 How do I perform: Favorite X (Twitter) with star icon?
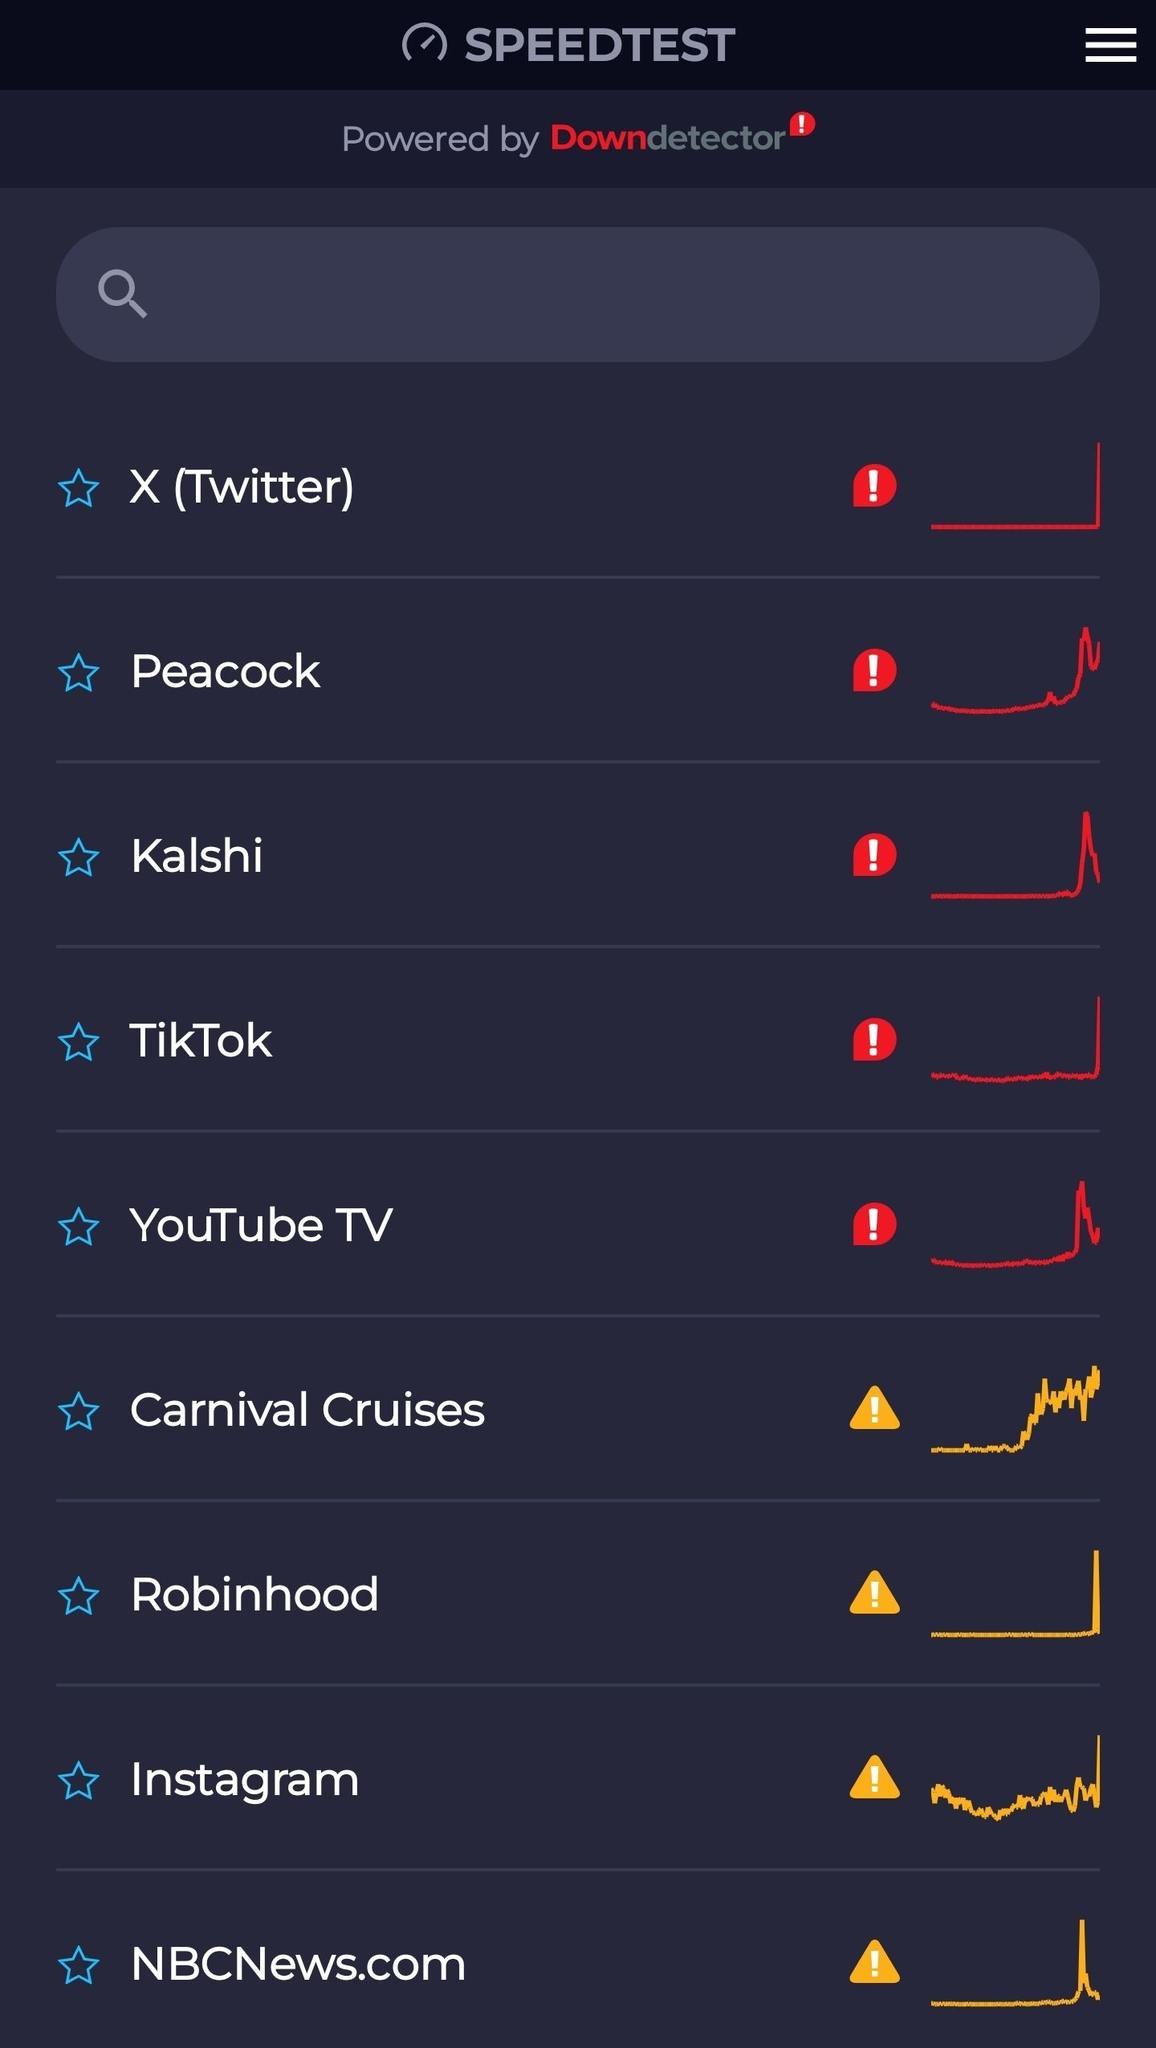point(79,488)
